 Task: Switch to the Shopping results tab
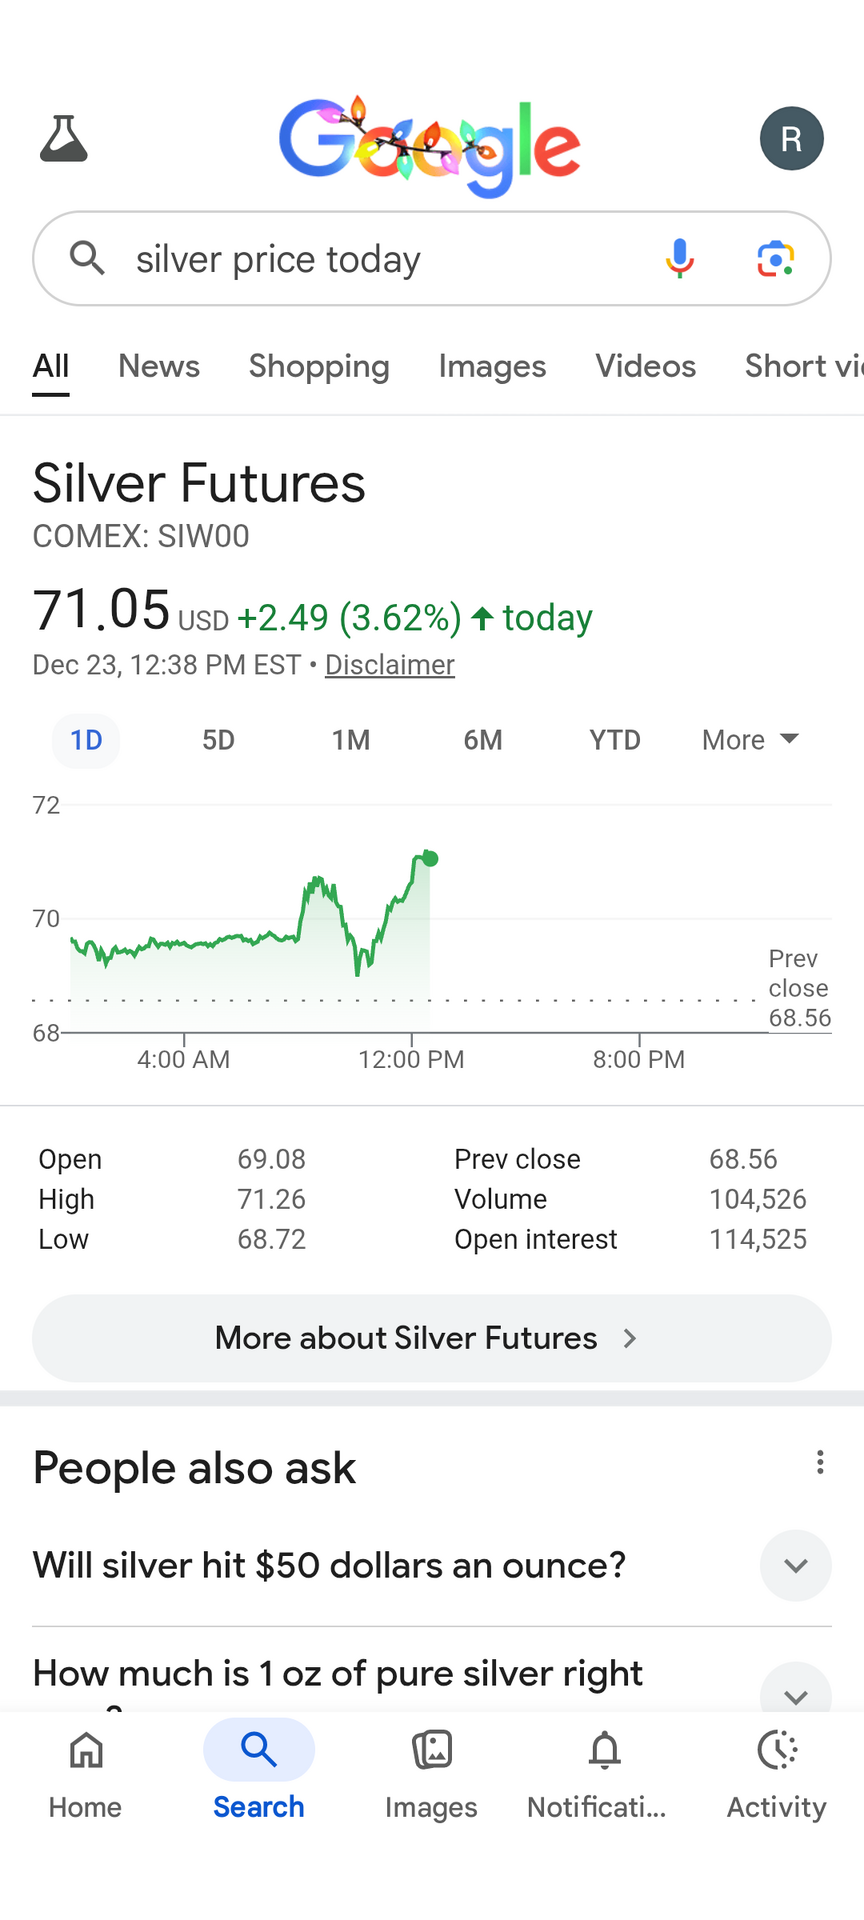319,366
